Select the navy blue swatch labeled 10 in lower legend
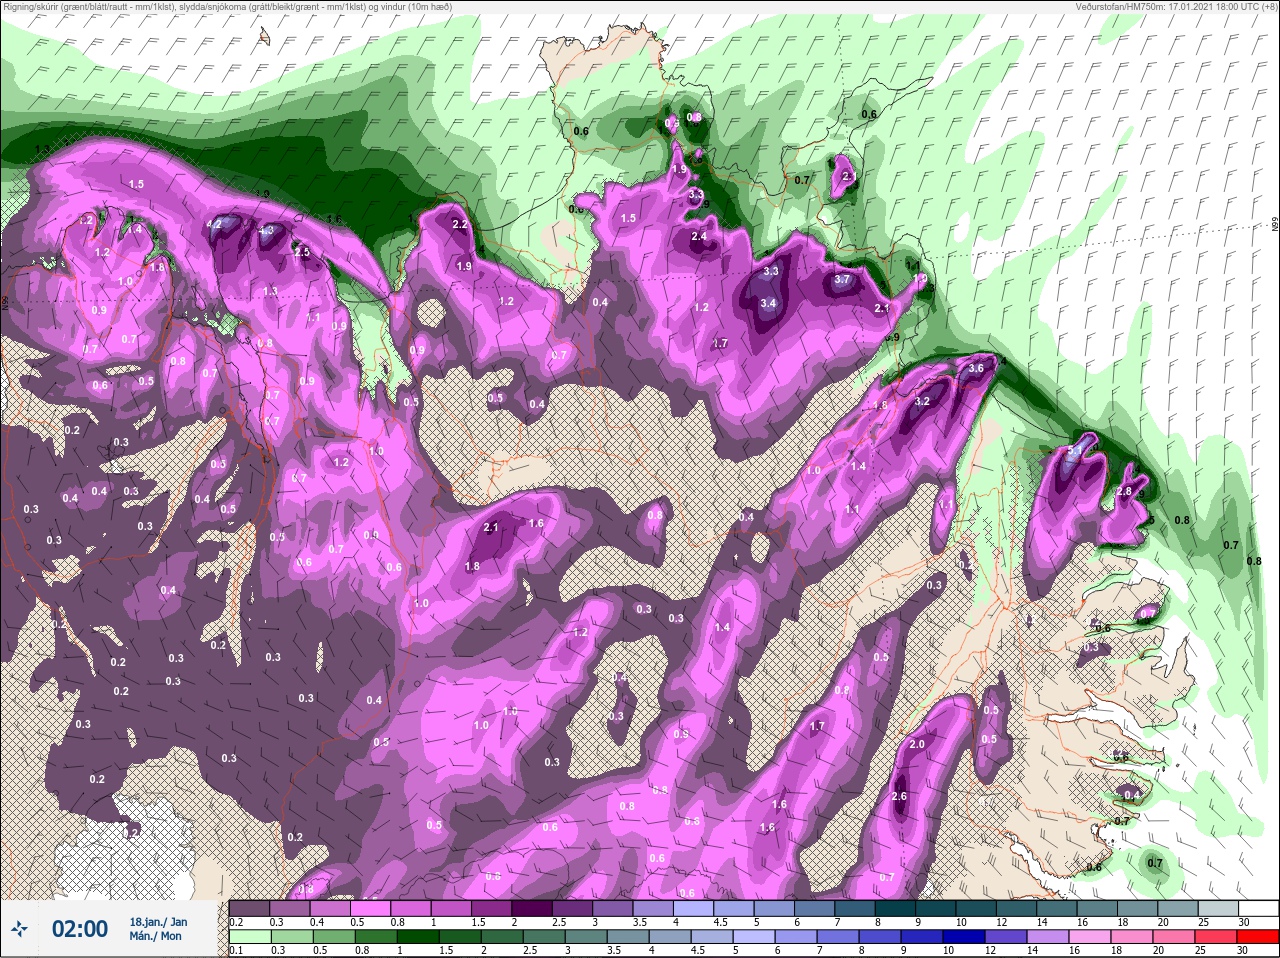 coord(964,937)
